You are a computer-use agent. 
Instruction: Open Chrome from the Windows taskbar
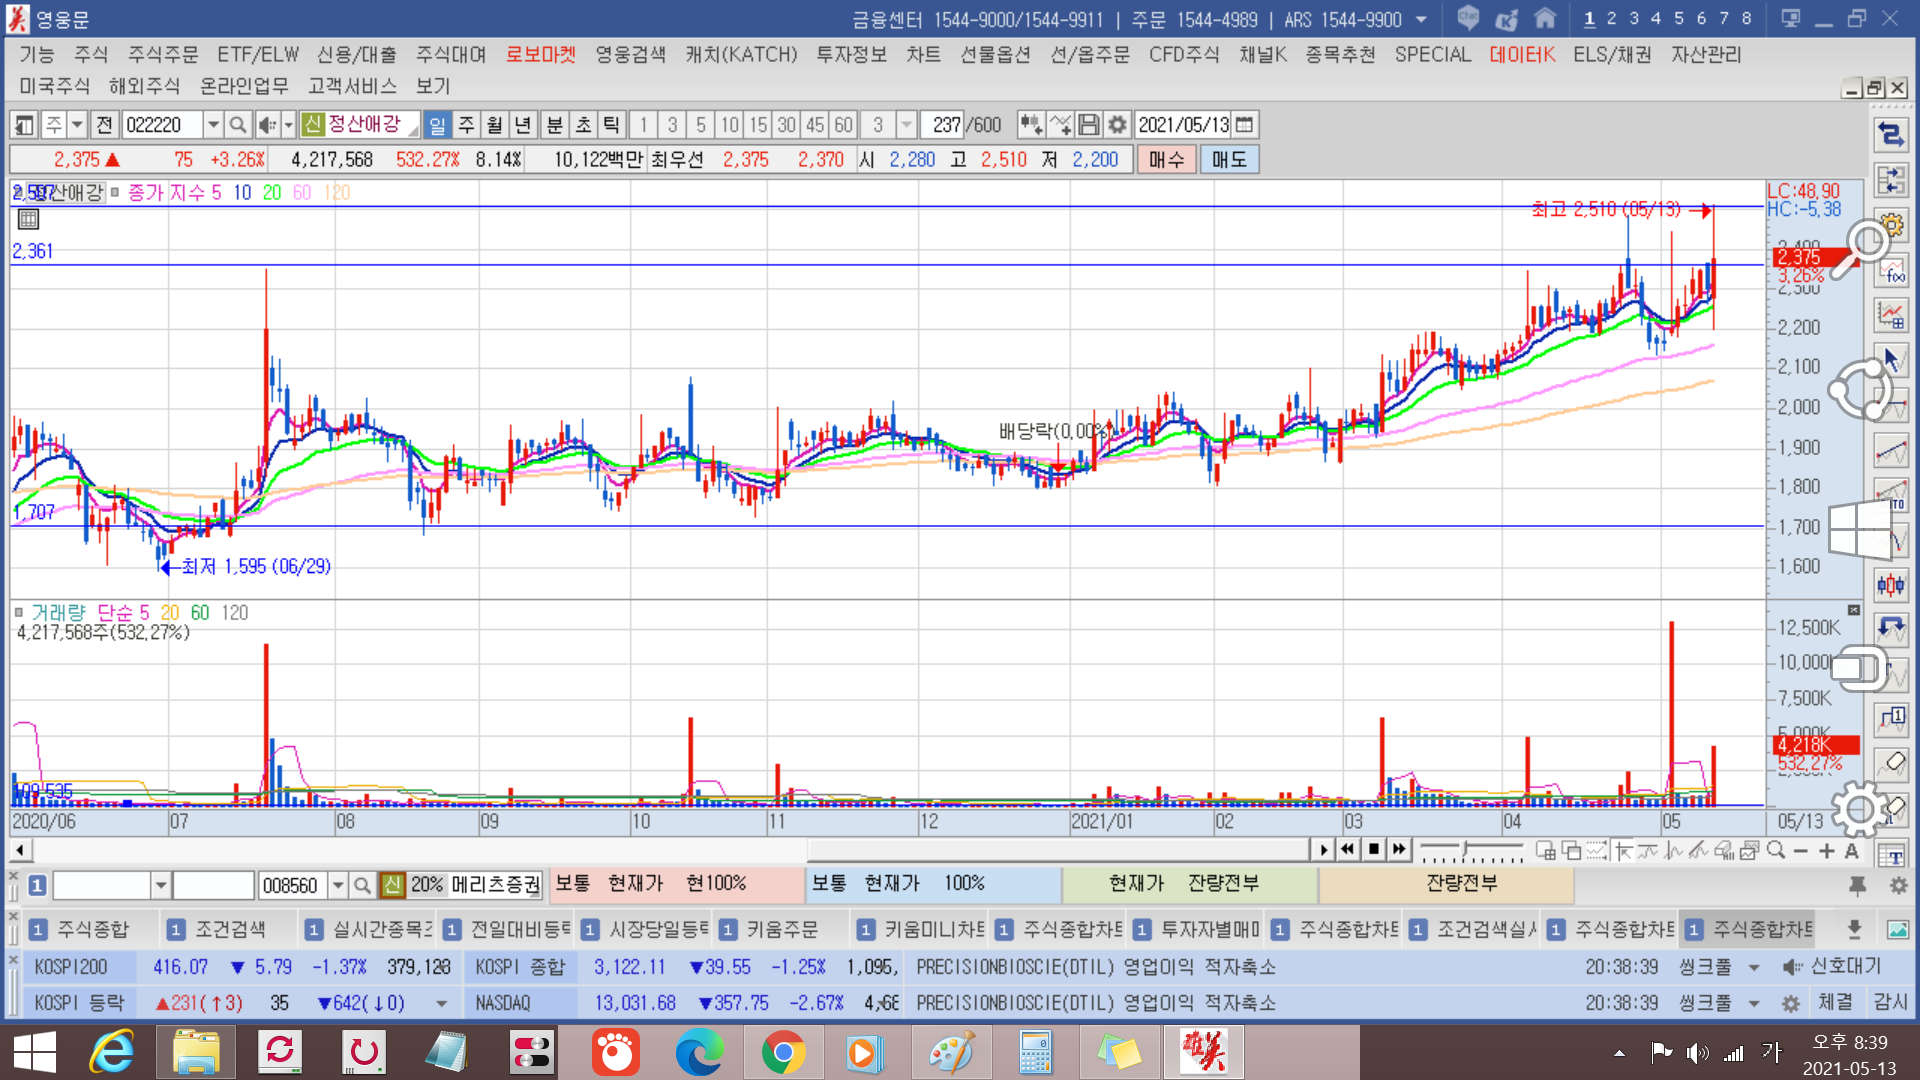(x=783, y=1052)
